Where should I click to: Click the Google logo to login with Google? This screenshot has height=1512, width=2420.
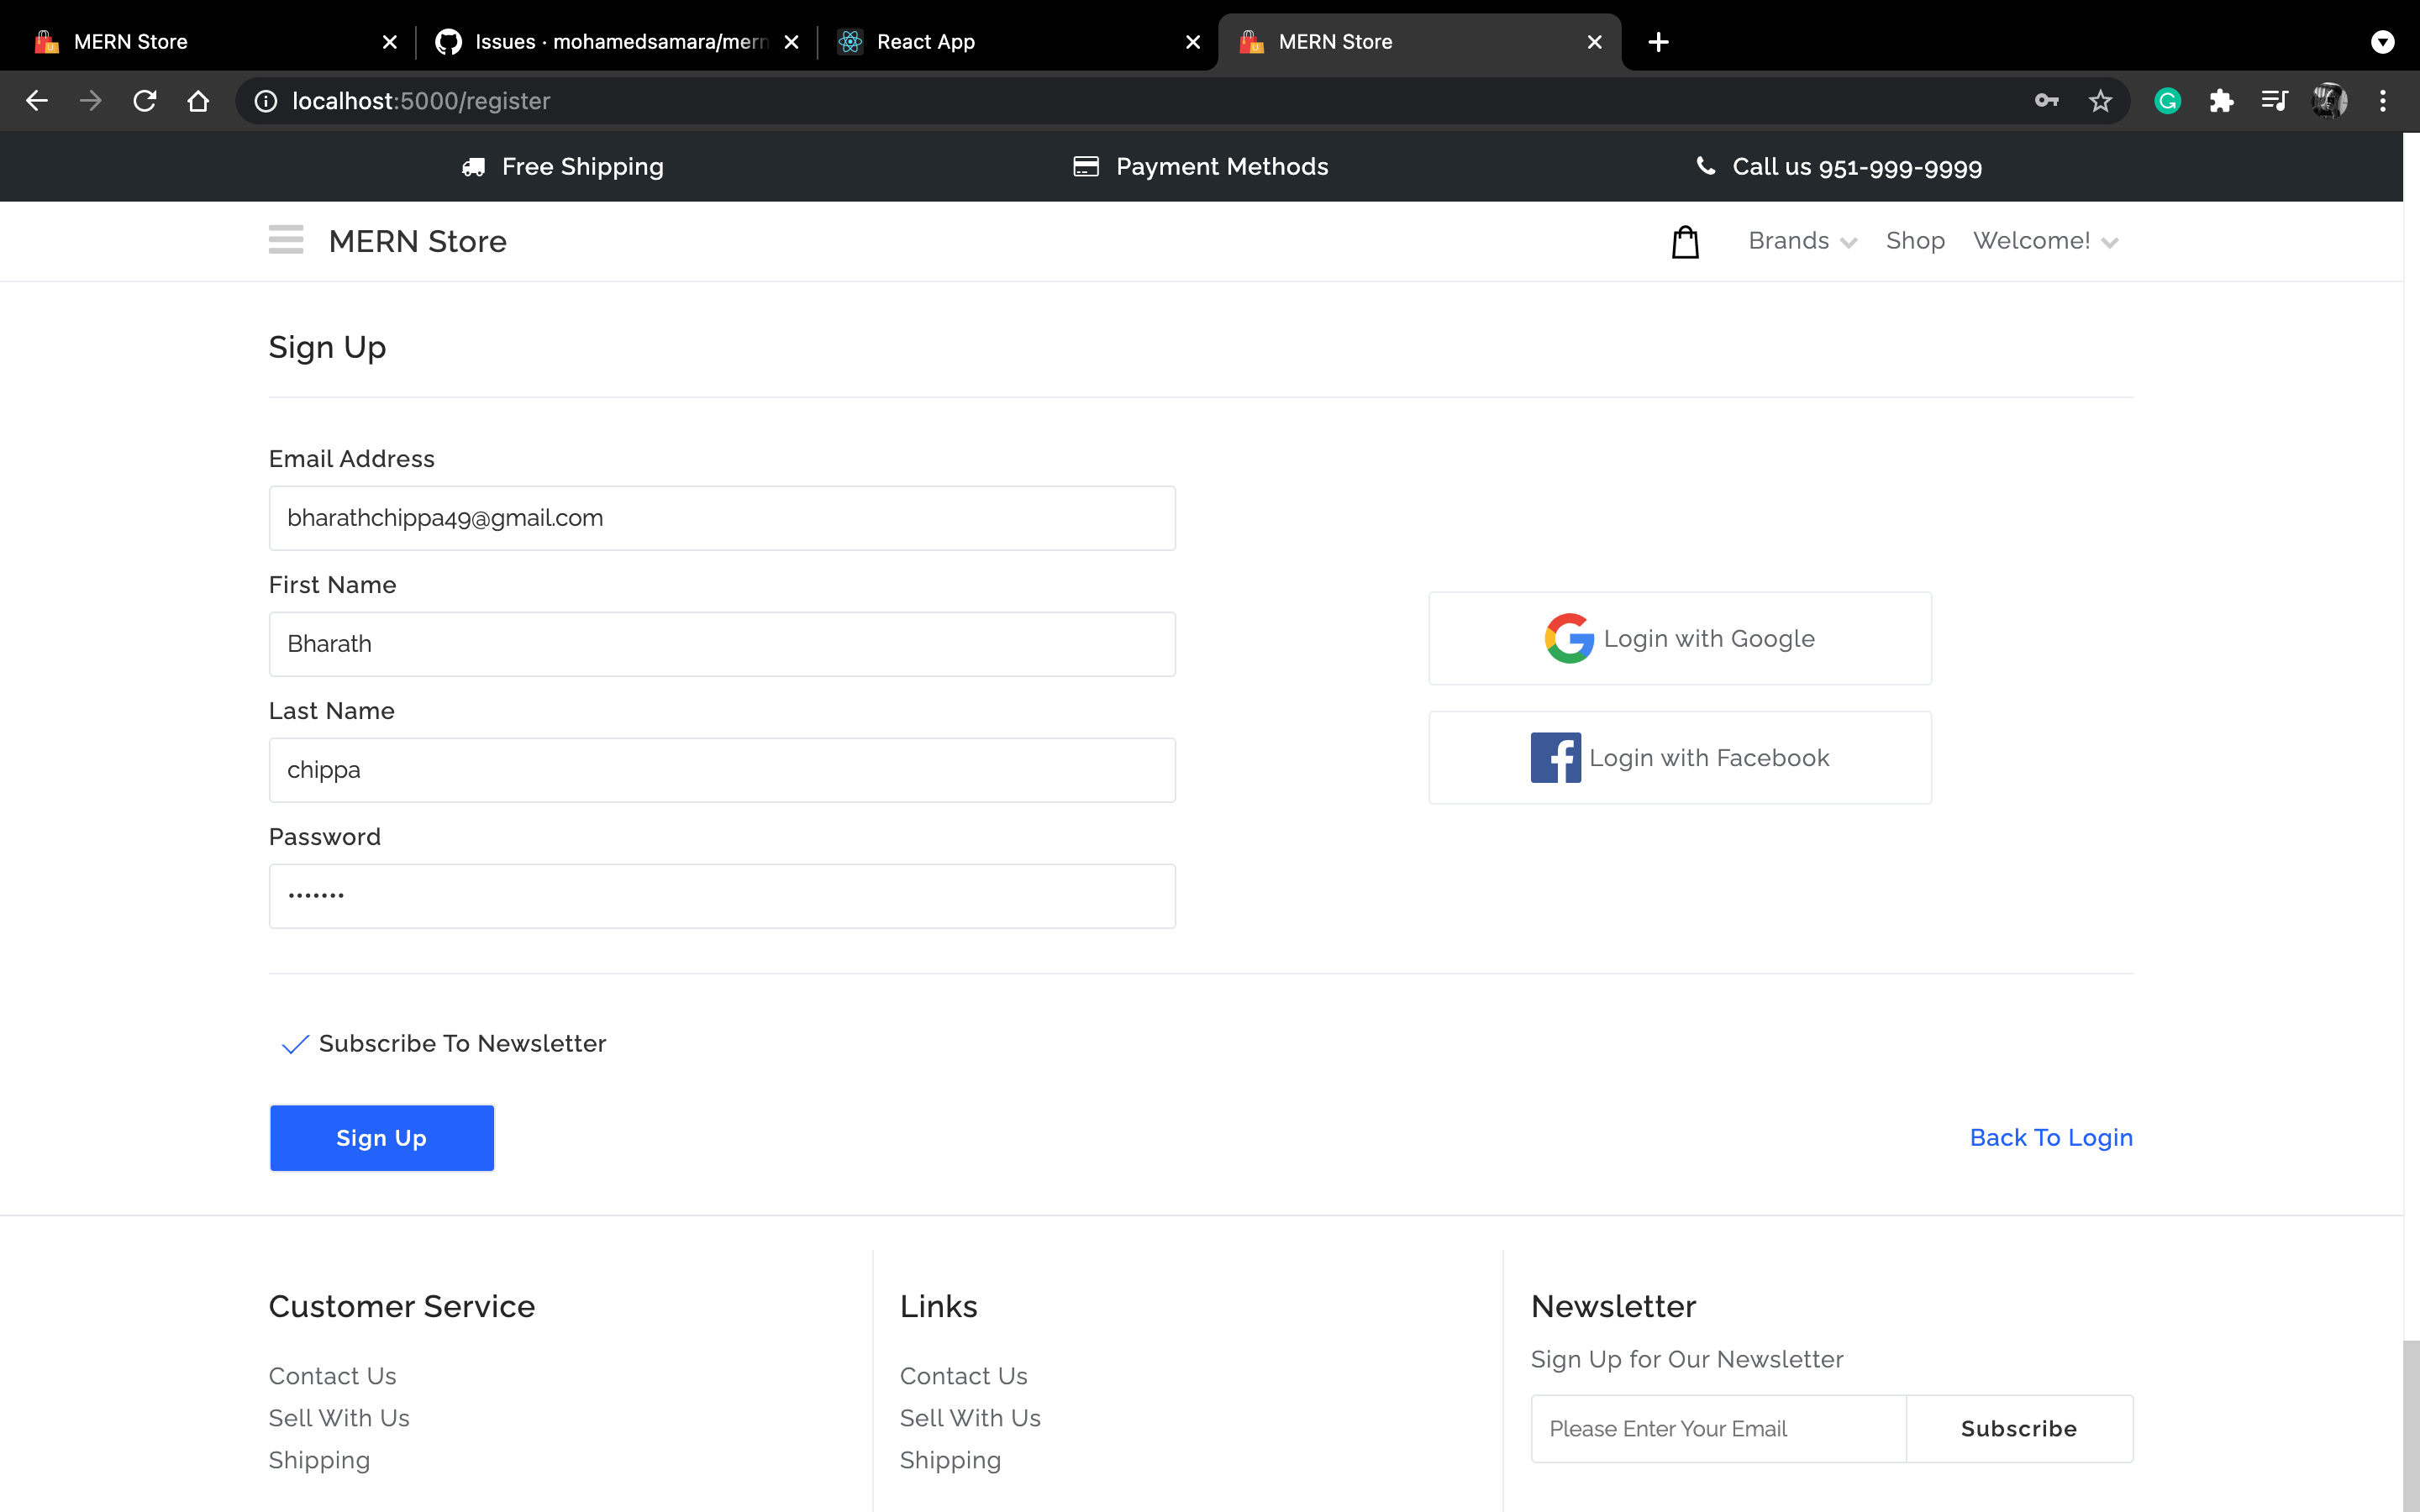[x=1568, y=638]
